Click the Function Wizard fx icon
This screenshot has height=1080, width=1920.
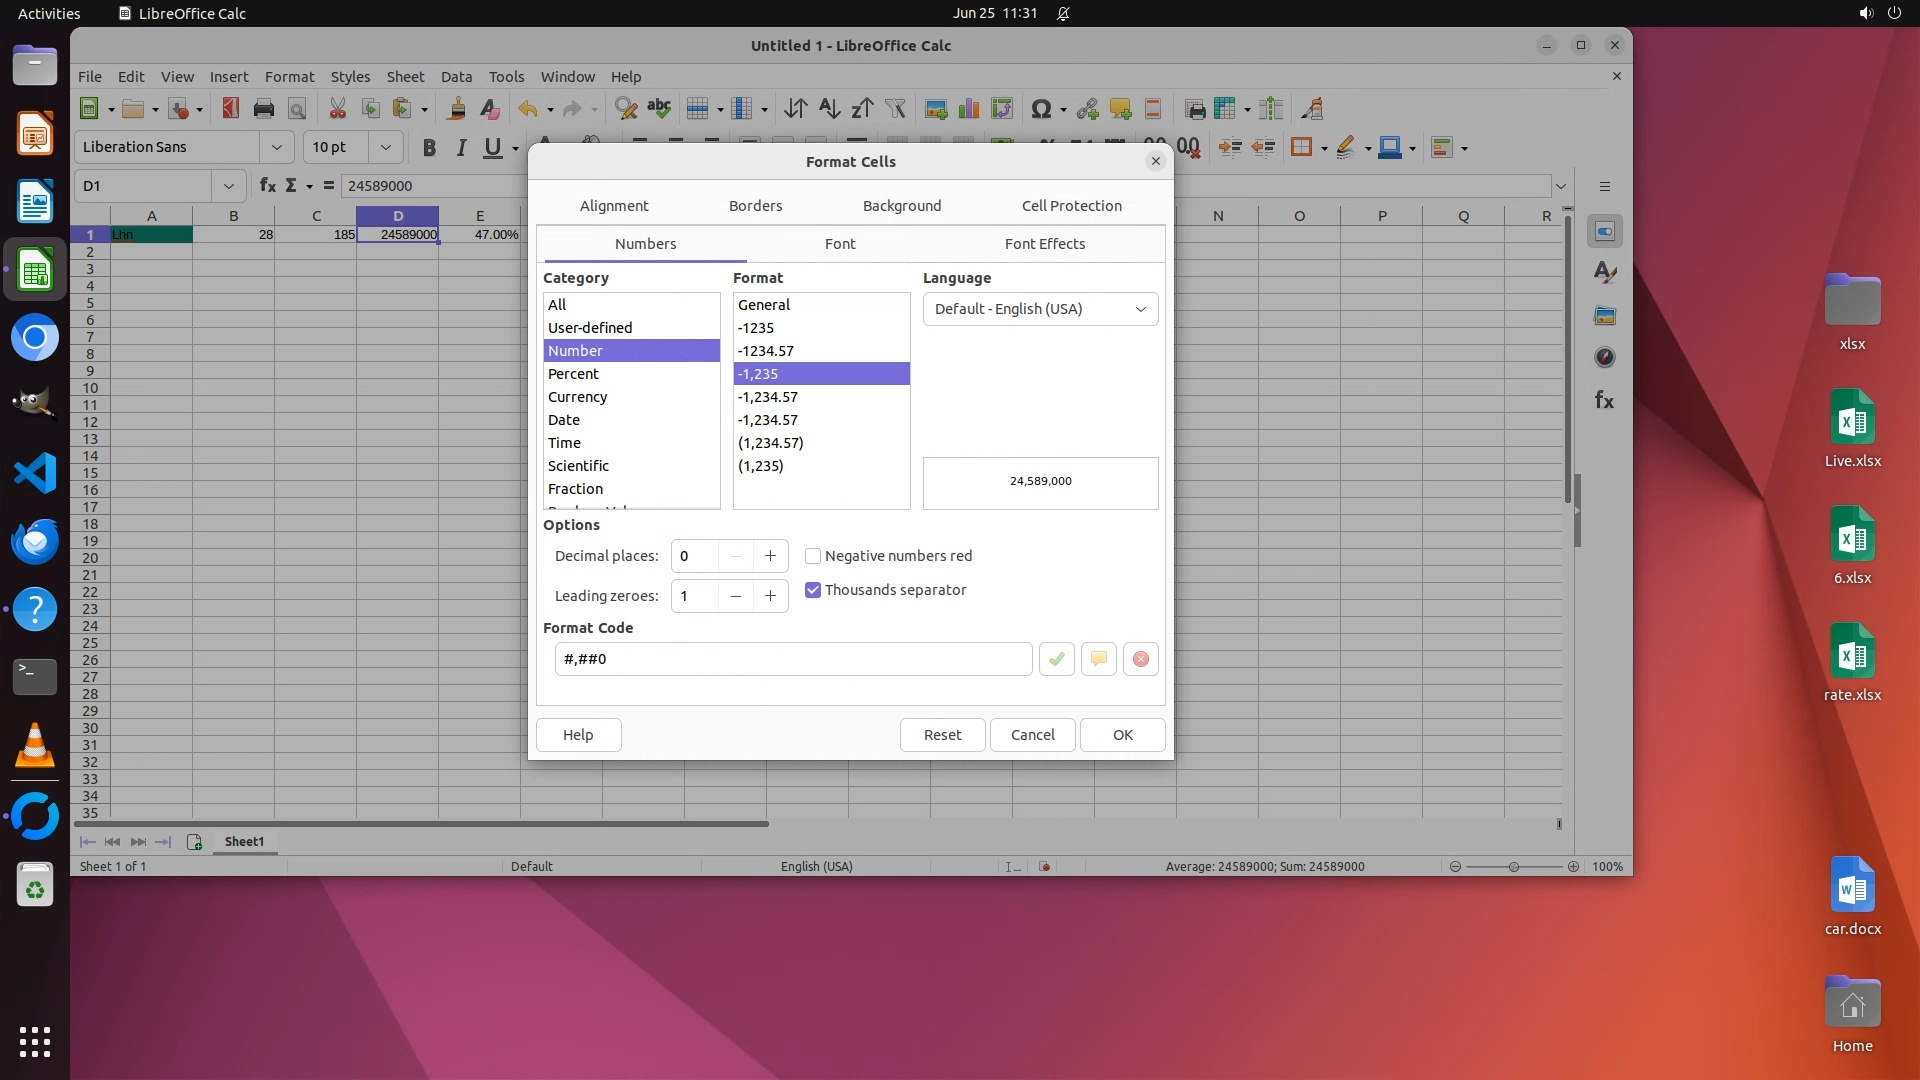tap(267, 185)
